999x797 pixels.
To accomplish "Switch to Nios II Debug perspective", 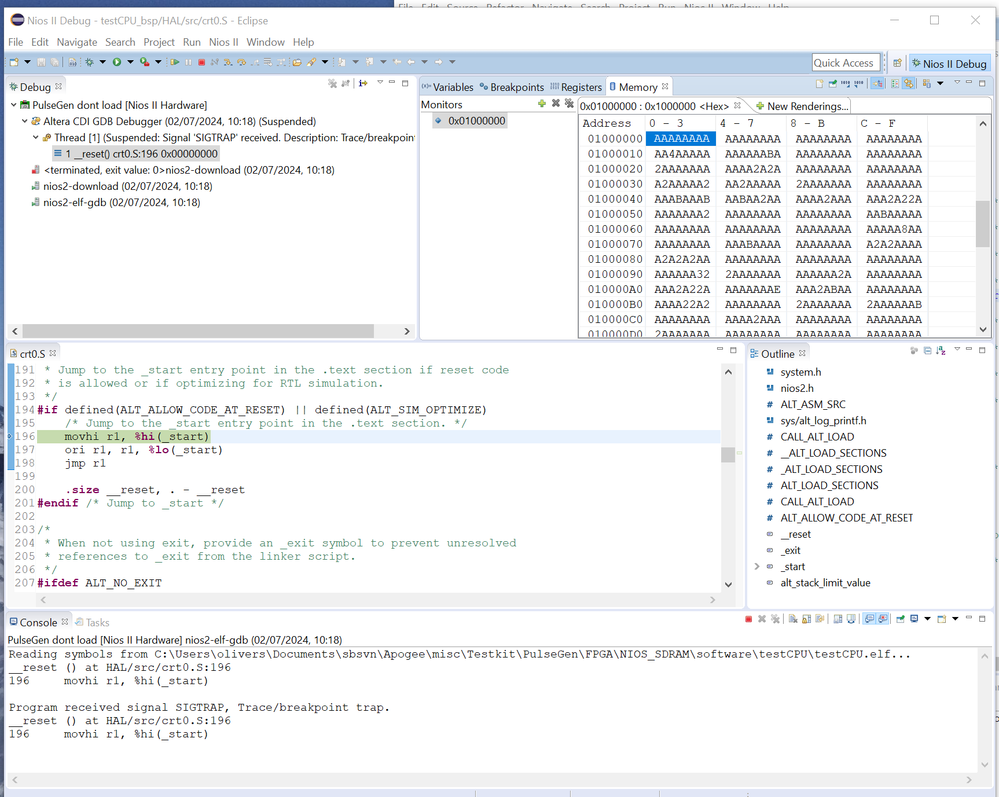I will (x=948, y=63).
